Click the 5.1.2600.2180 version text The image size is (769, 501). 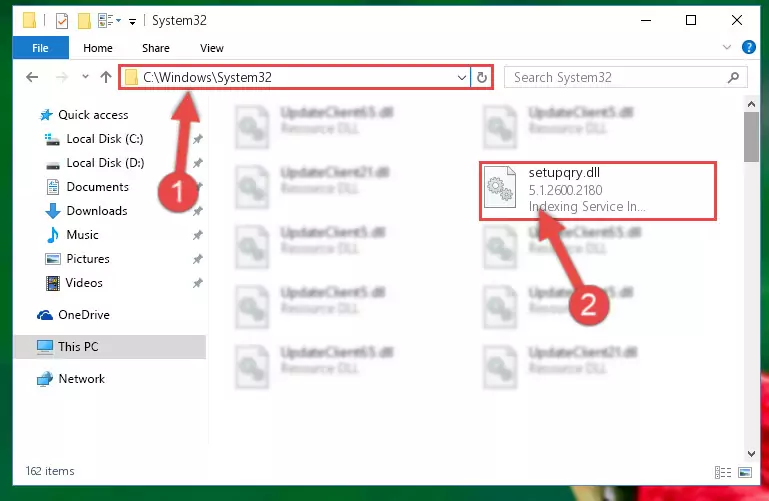pyautogui.click(x=565, y=190)
